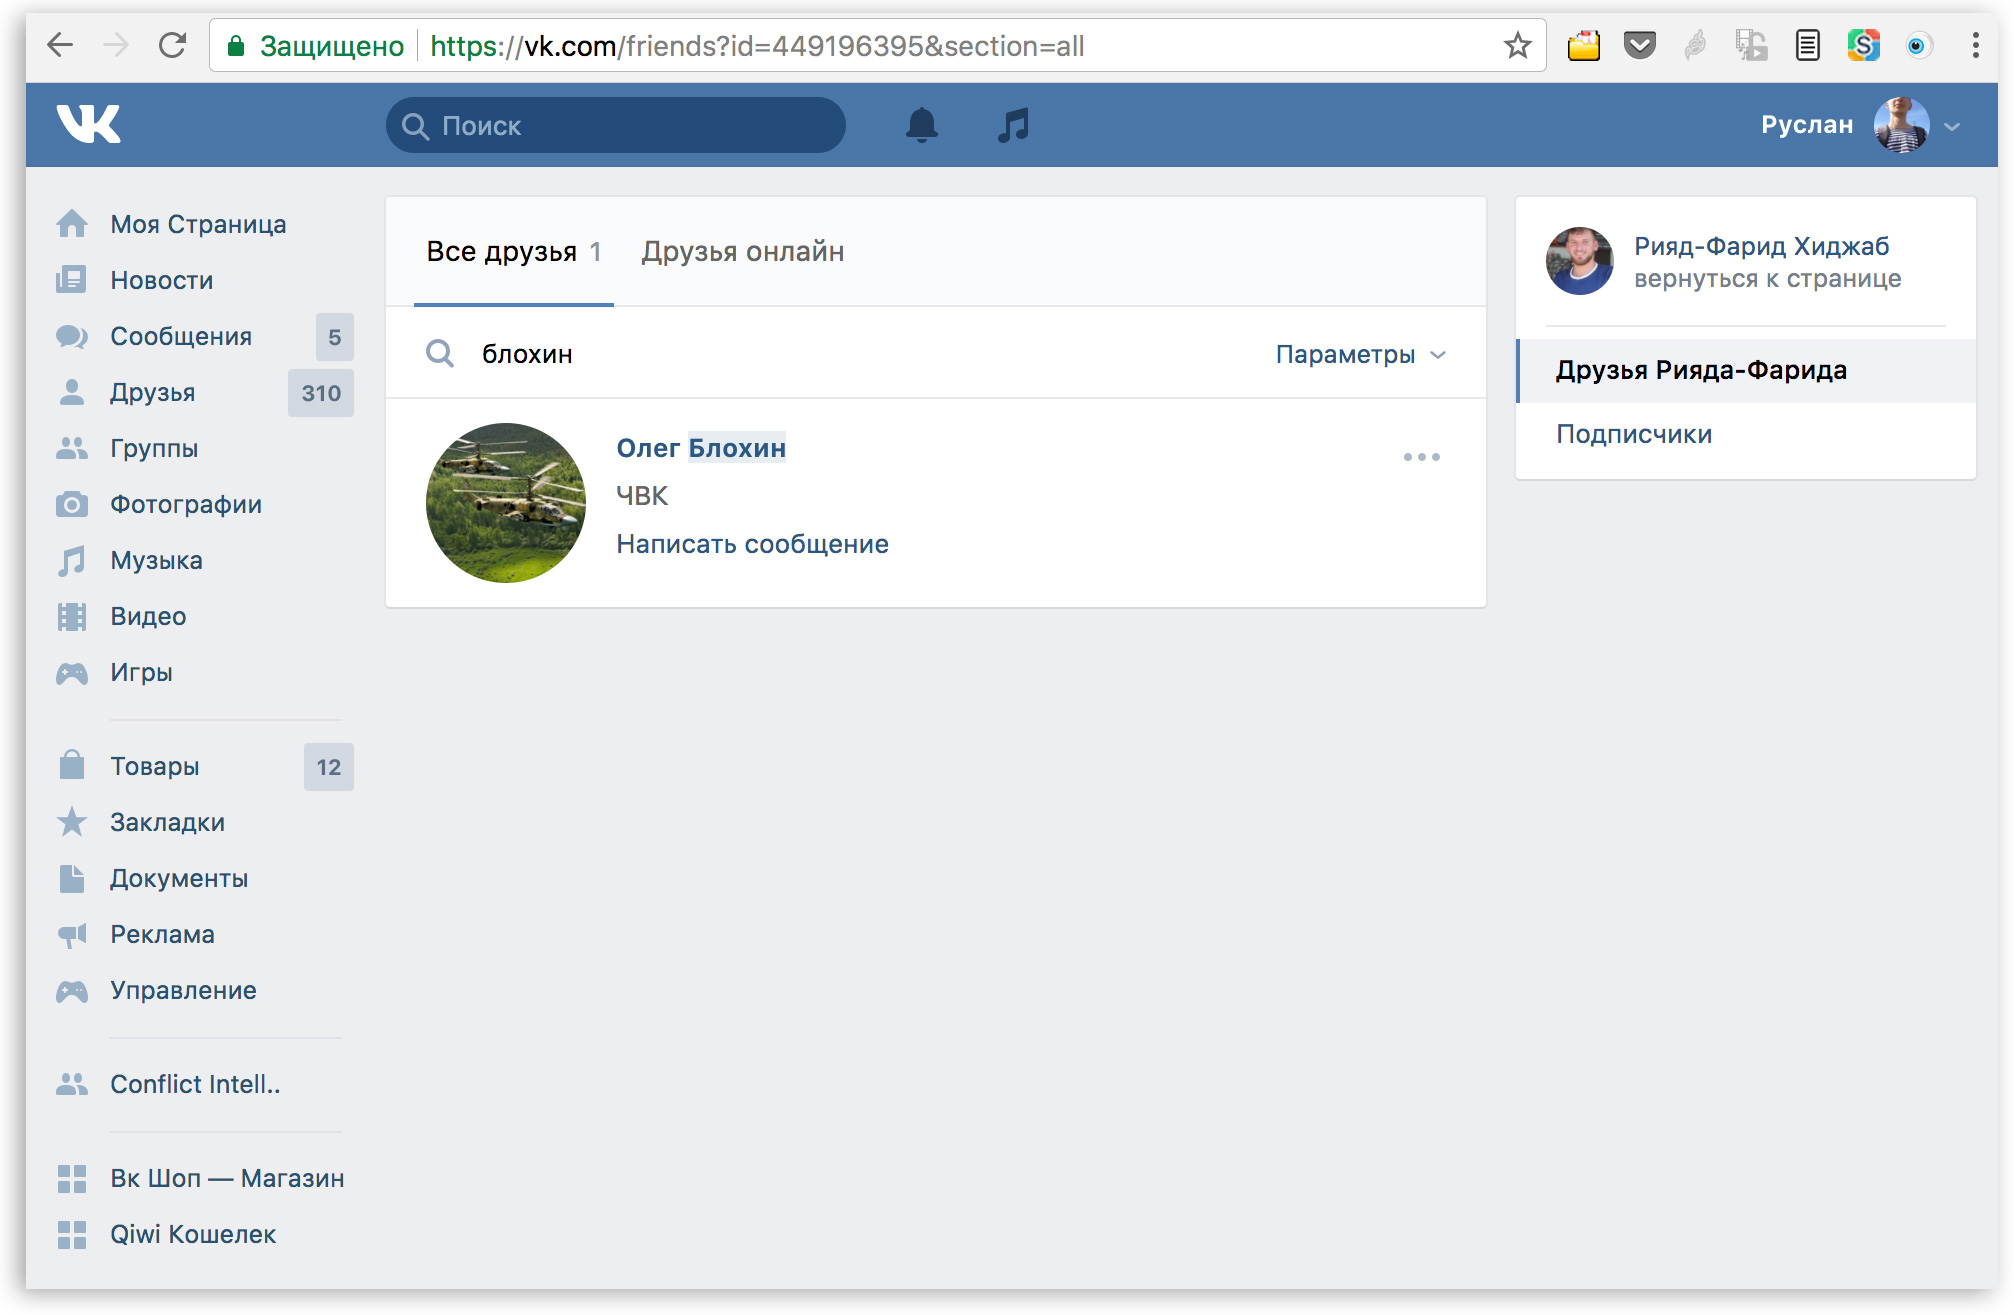Screen dimensions: 2014x1315
Task: Click the shopping bag icon beside Товары
Action: click(72, 765)
